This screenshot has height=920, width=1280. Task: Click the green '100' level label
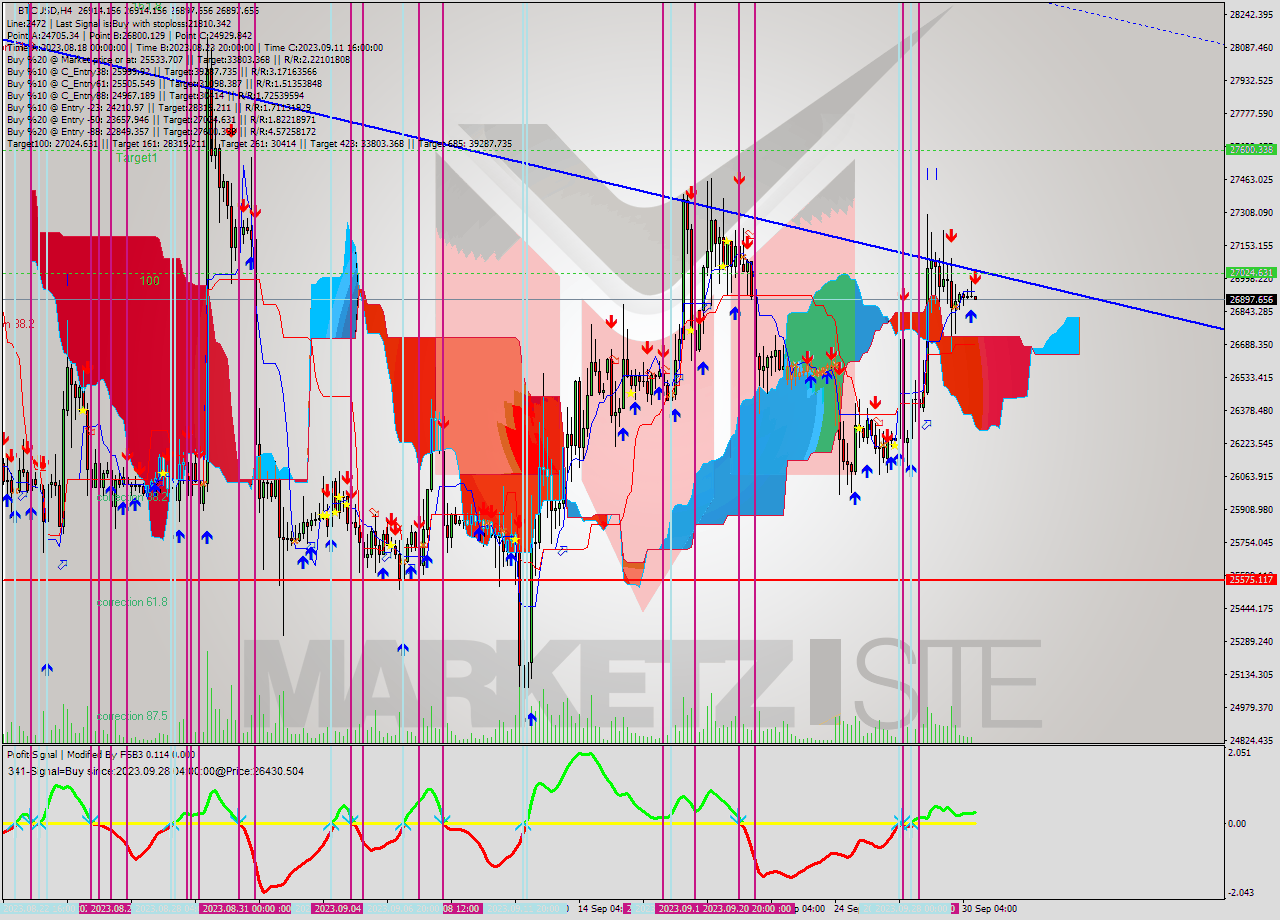coord(150,281)
